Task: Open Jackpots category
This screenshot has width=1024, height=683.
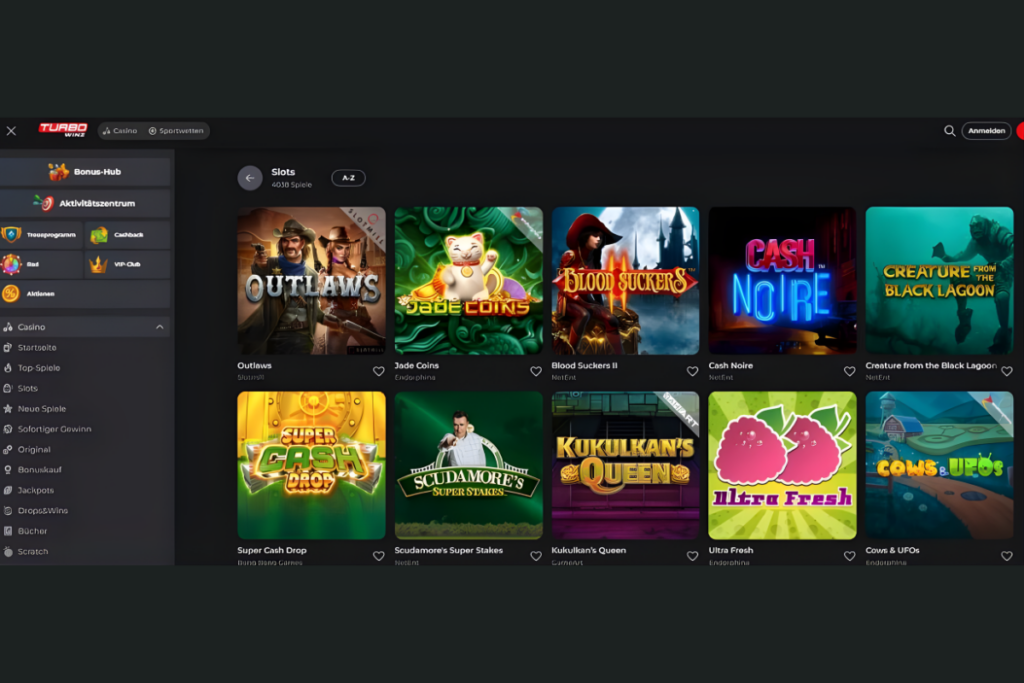Action: [x=35, y=490]
